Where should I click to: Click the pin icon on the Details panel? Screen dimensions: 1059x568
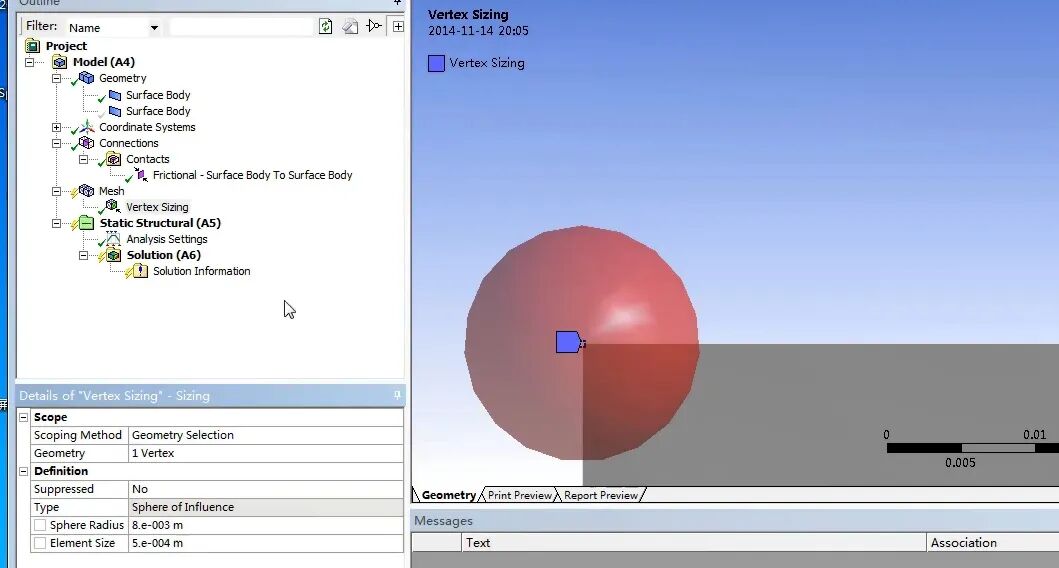coord(397,395)
